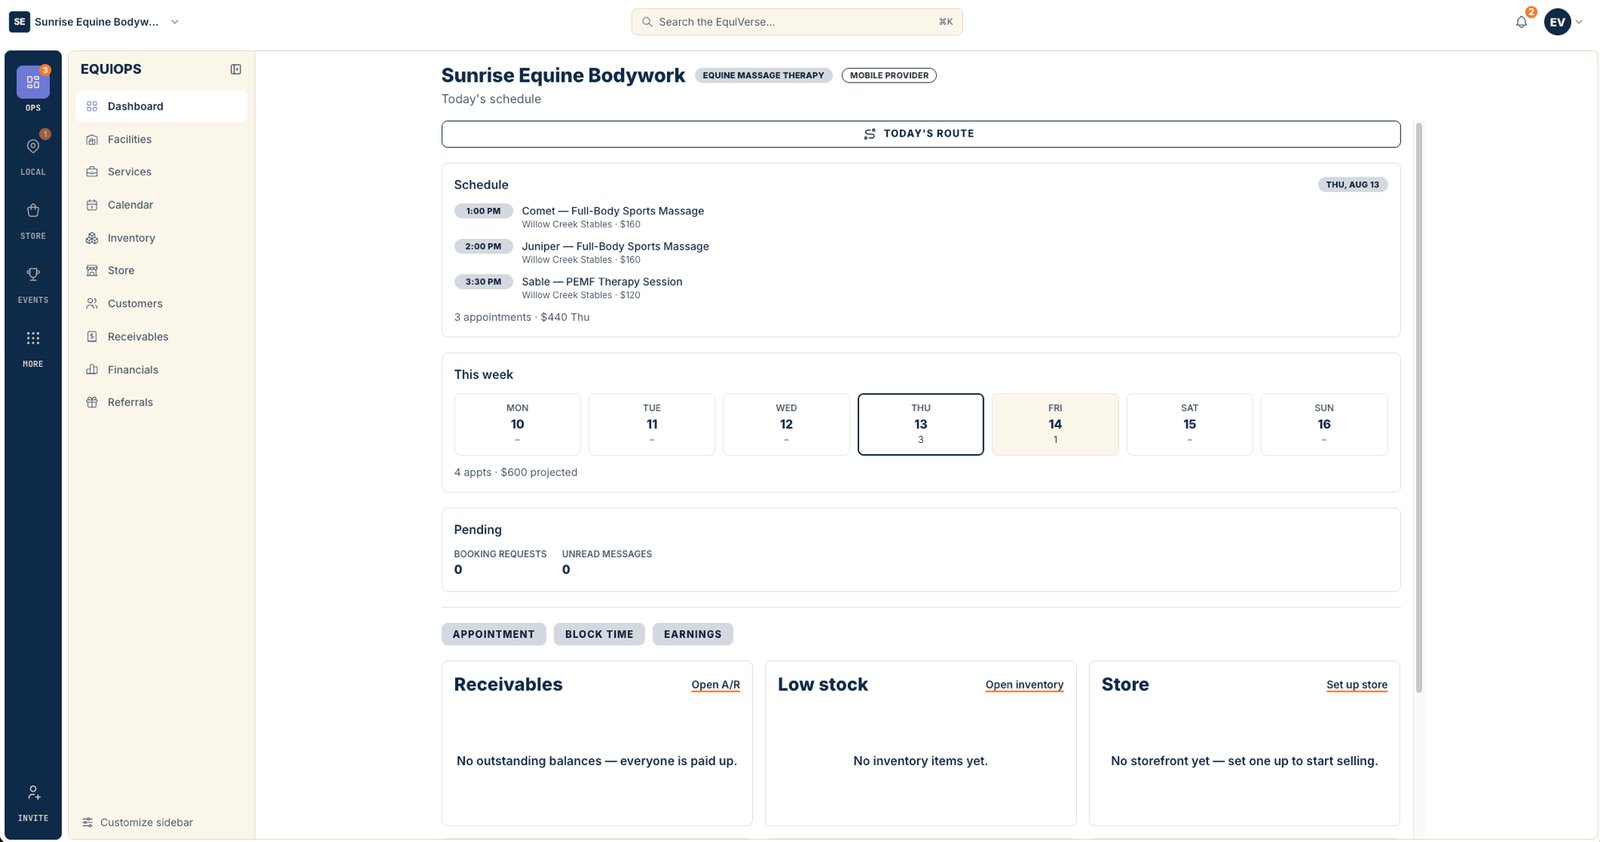Focus the Search the EquiVerse field
1600x842 pixels.
click(x=797, y=22)
